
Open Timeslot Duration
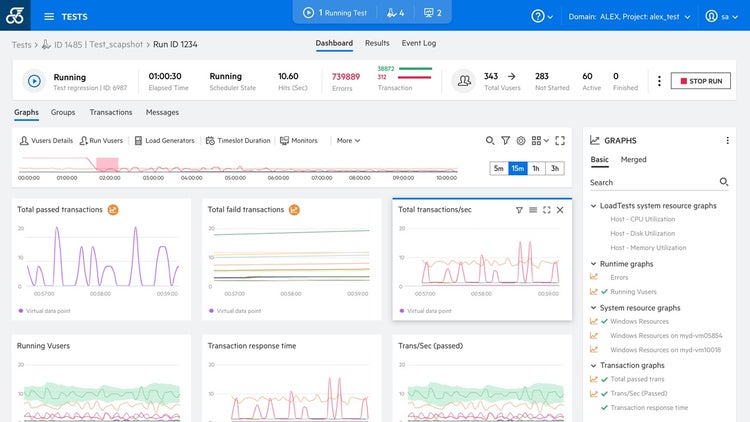click(x=238, y=141)
